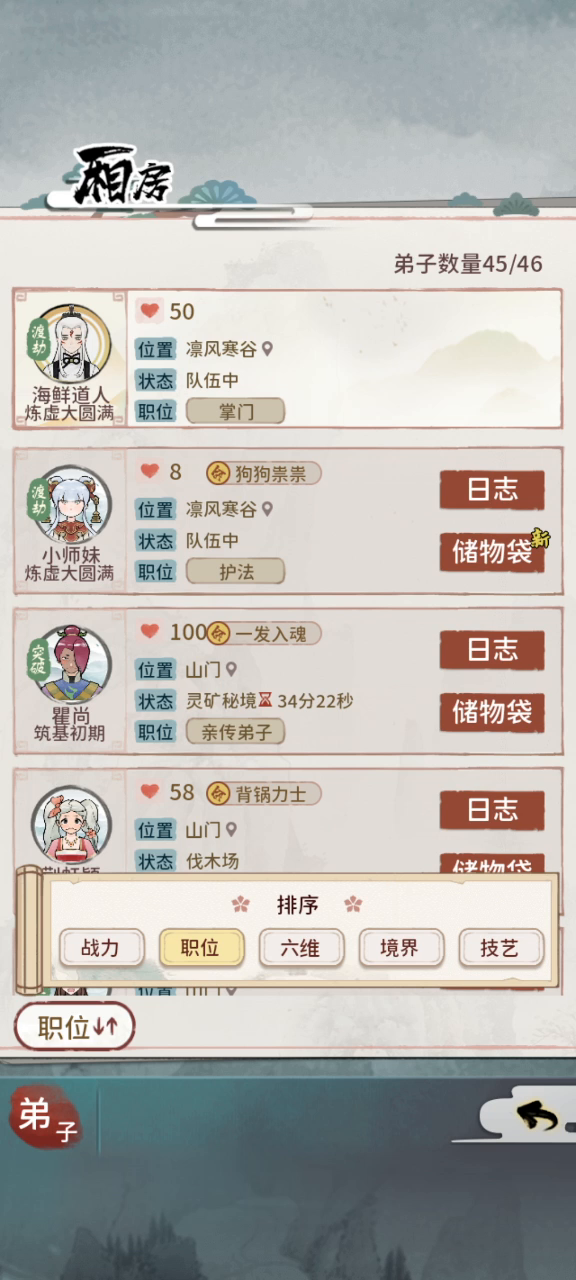576x1280 pixels.
Task: Pick 技艺 in the sort popup
Action: [501, 948]
